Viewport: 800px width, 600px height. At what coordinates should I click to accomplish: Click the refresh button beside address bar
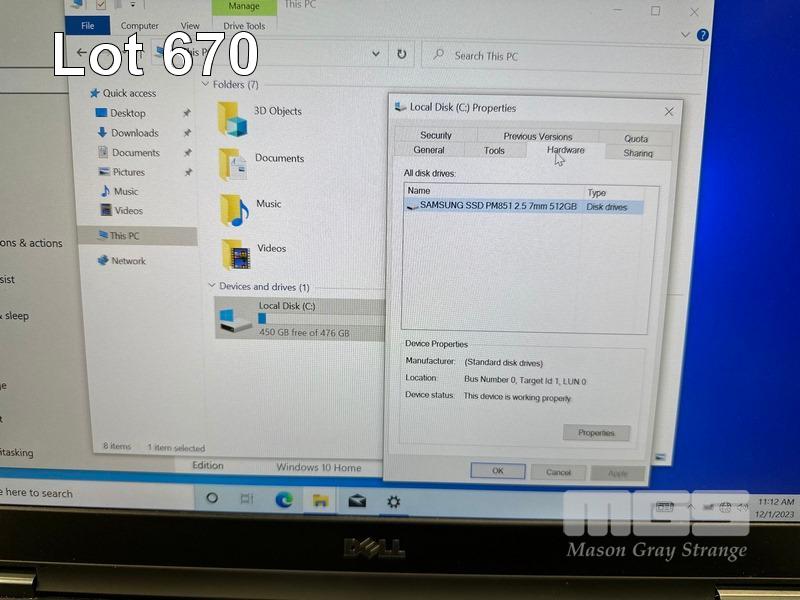[x=401, y=55]
